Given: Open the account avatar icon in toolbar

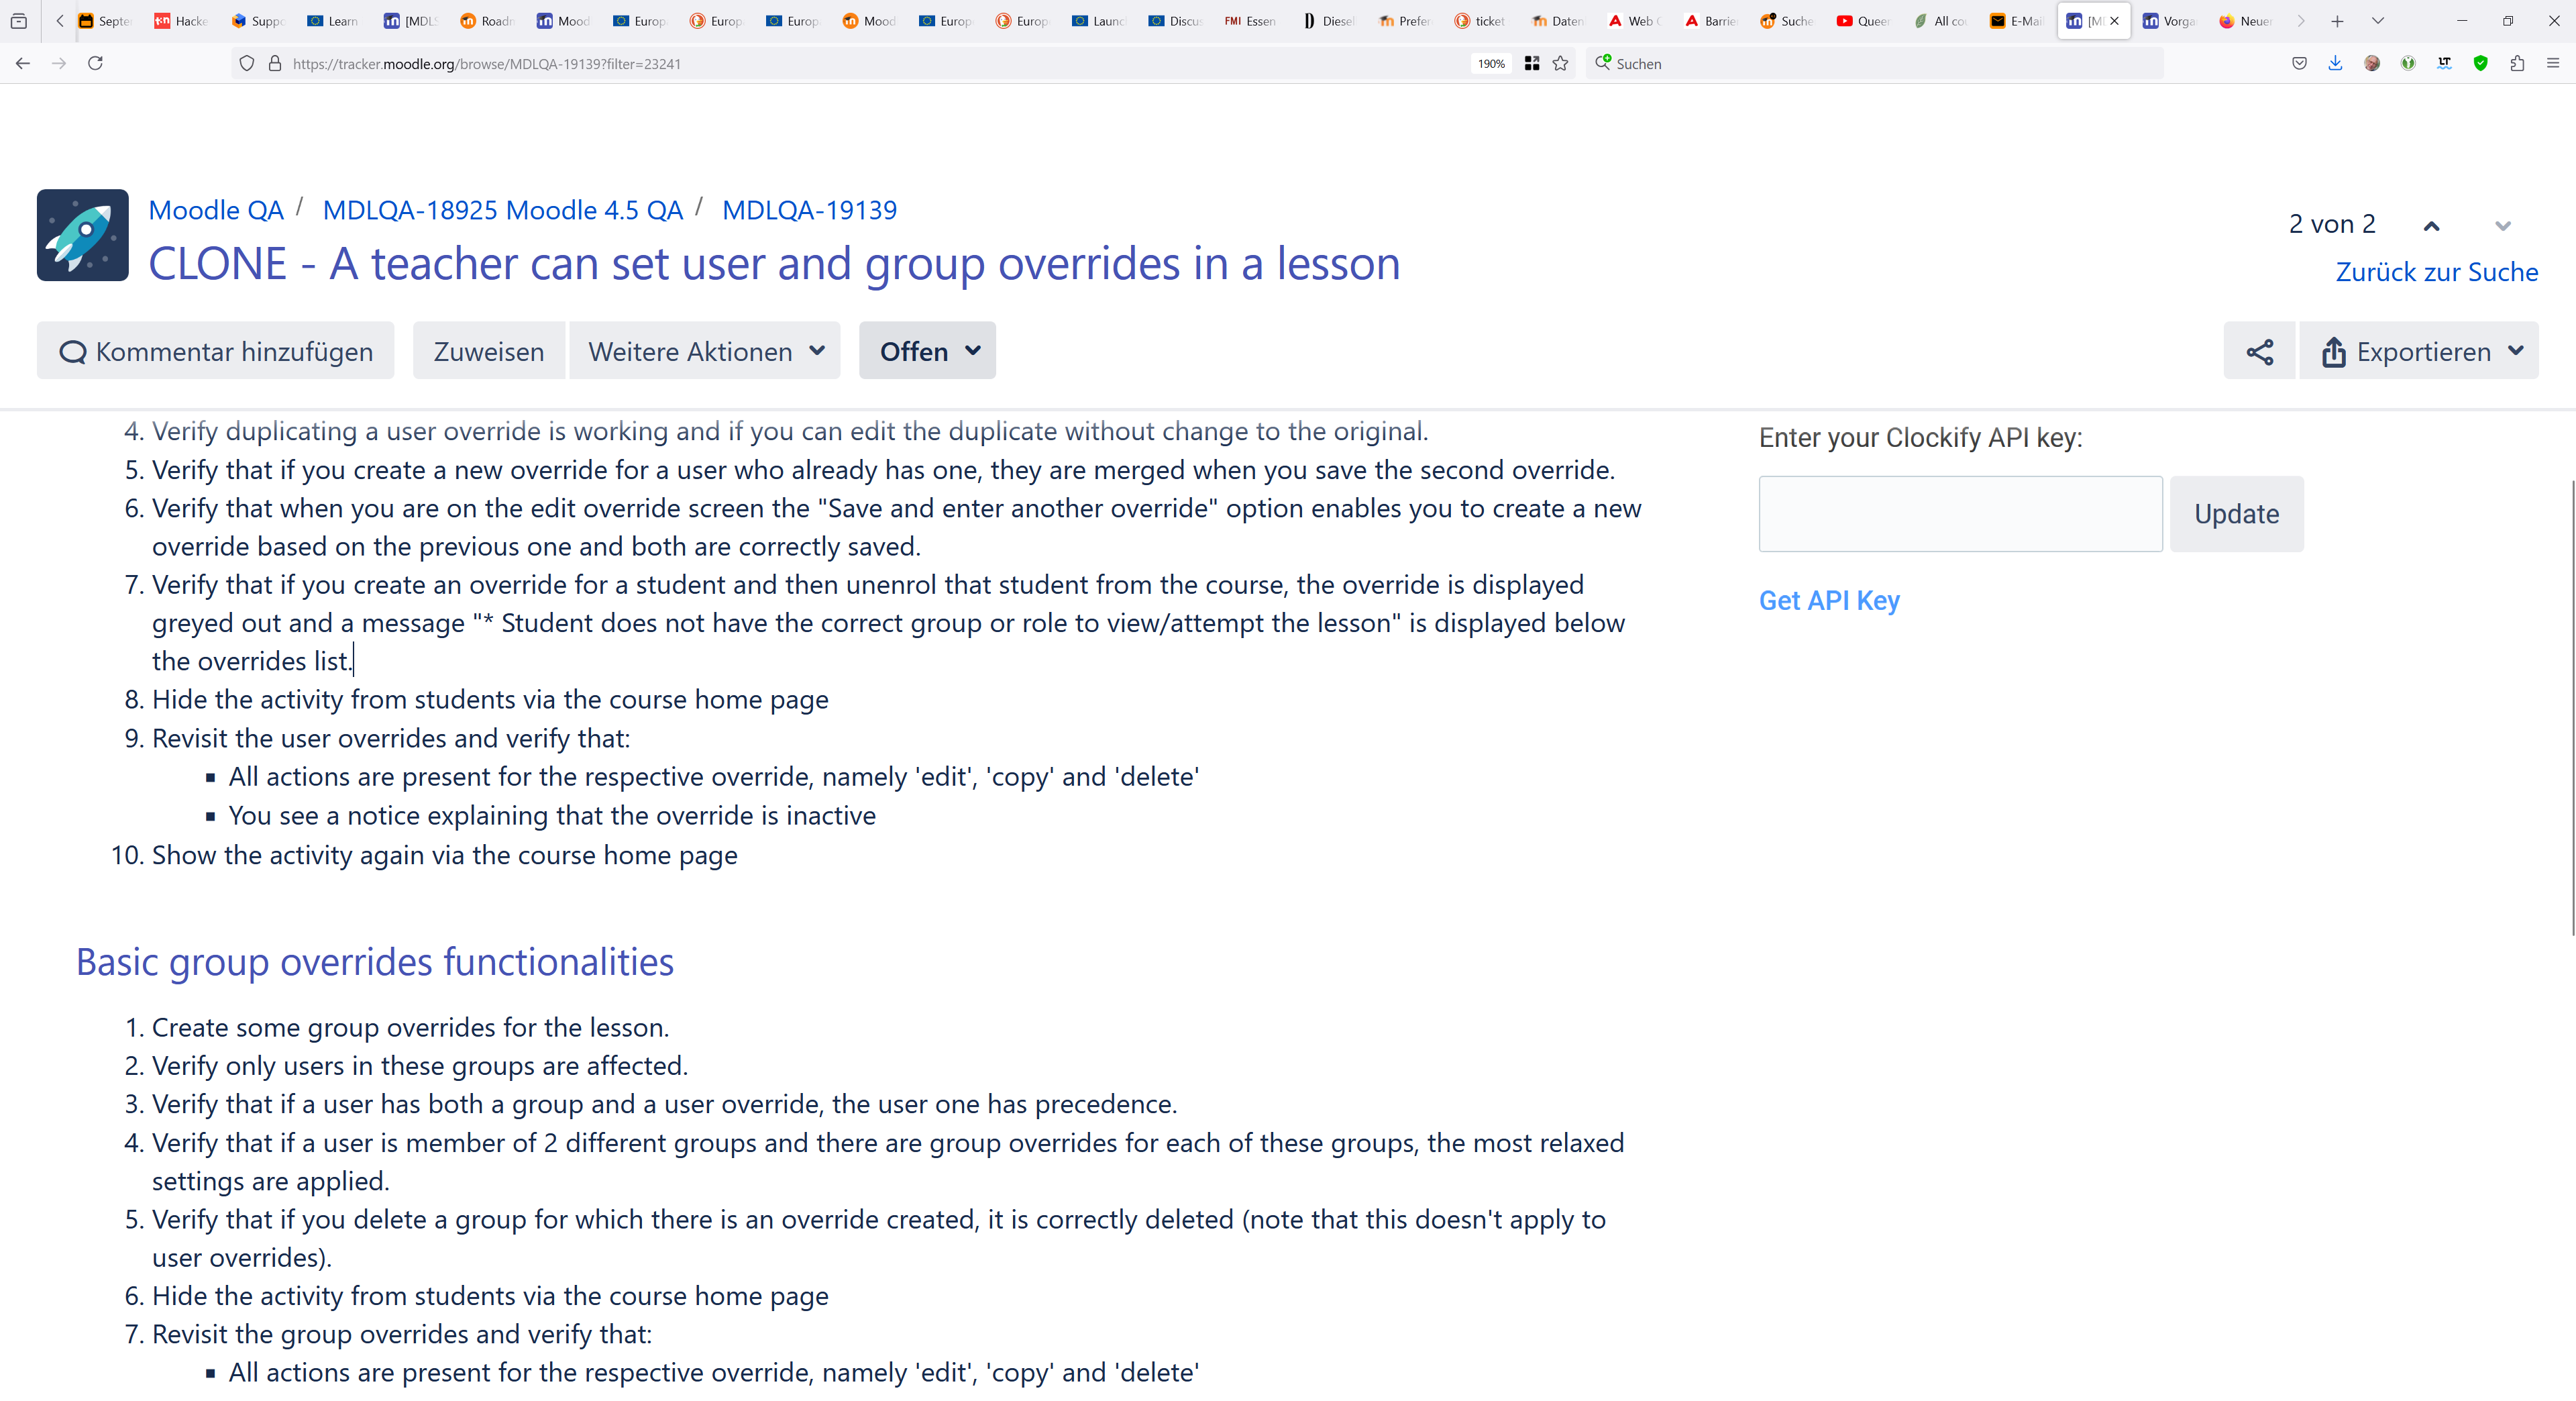Looking at the screenshot, I should tap(2372, 63).
